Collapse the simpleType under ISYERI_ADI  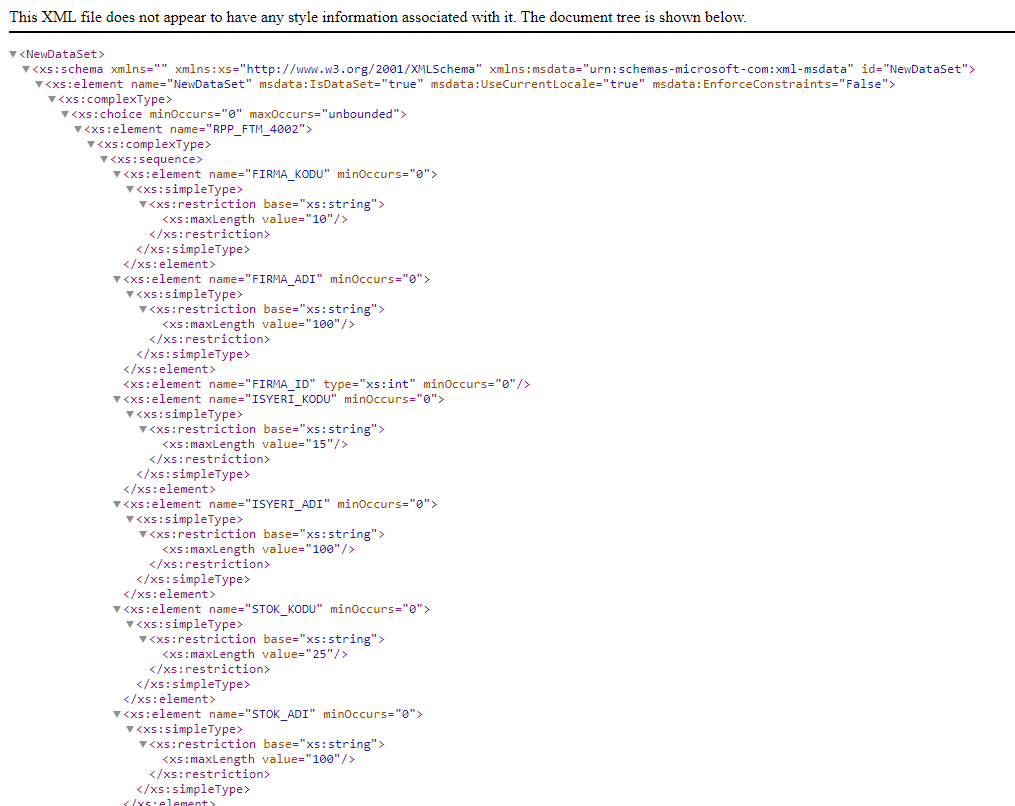click(130, 519)
